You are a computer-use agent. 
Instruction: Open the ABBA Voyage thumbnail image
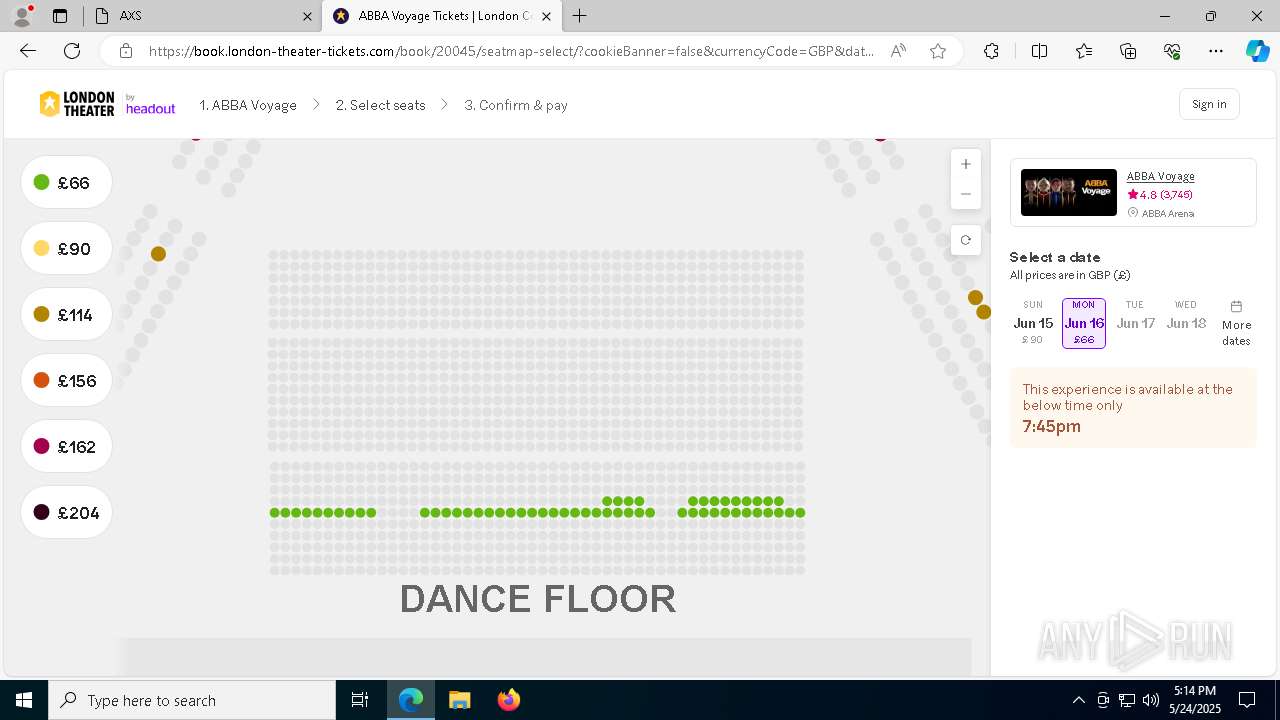1069,192
